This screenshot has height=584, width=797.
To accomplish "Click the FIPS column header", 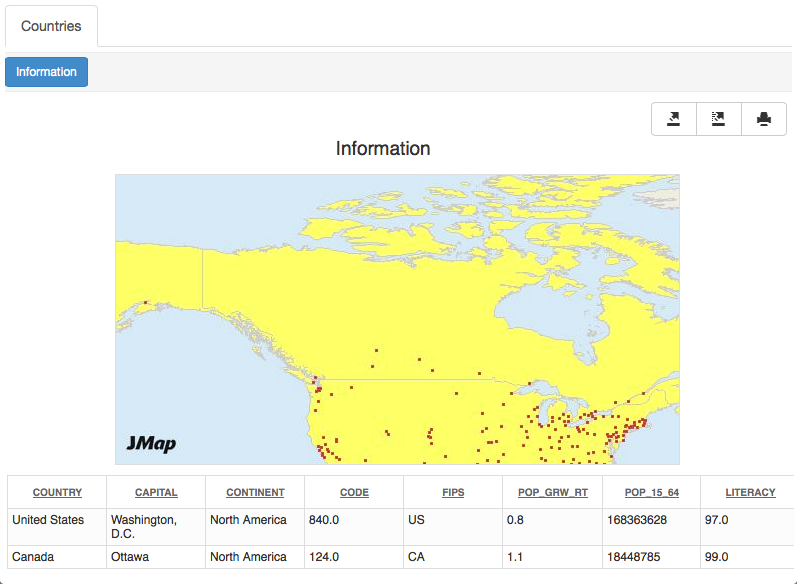I will (453, 492).
